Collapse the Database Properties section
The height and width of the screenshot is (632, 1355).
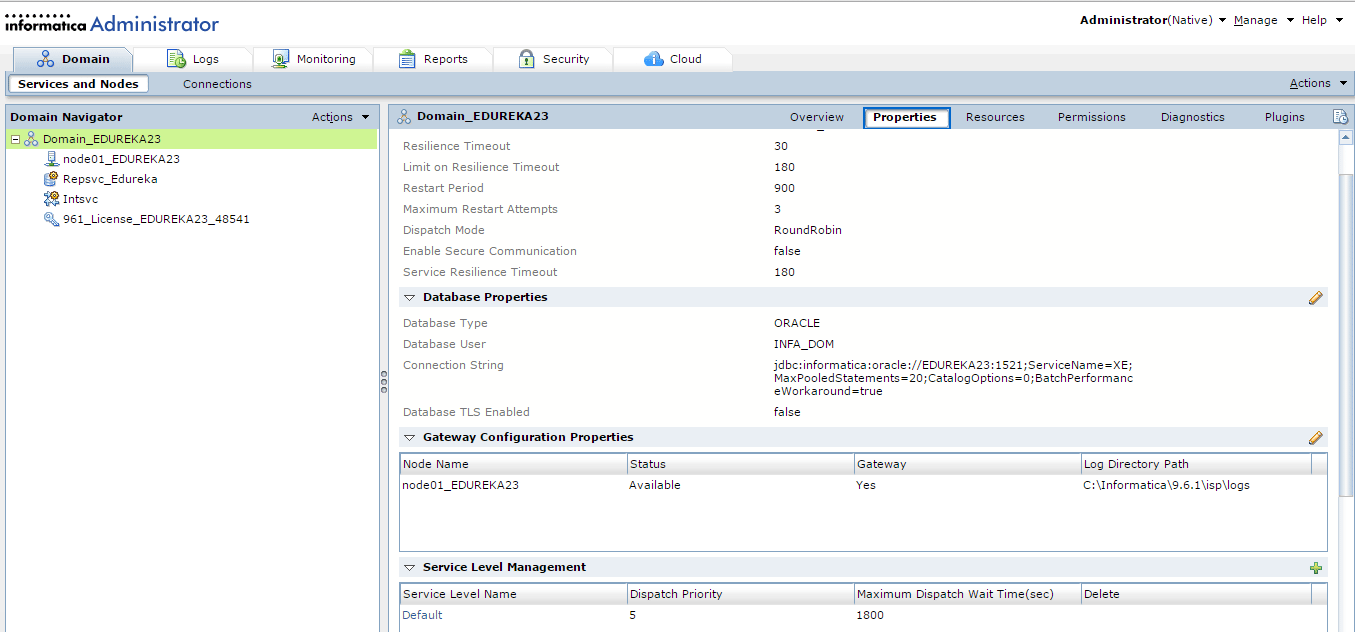(x=409, y=298)
